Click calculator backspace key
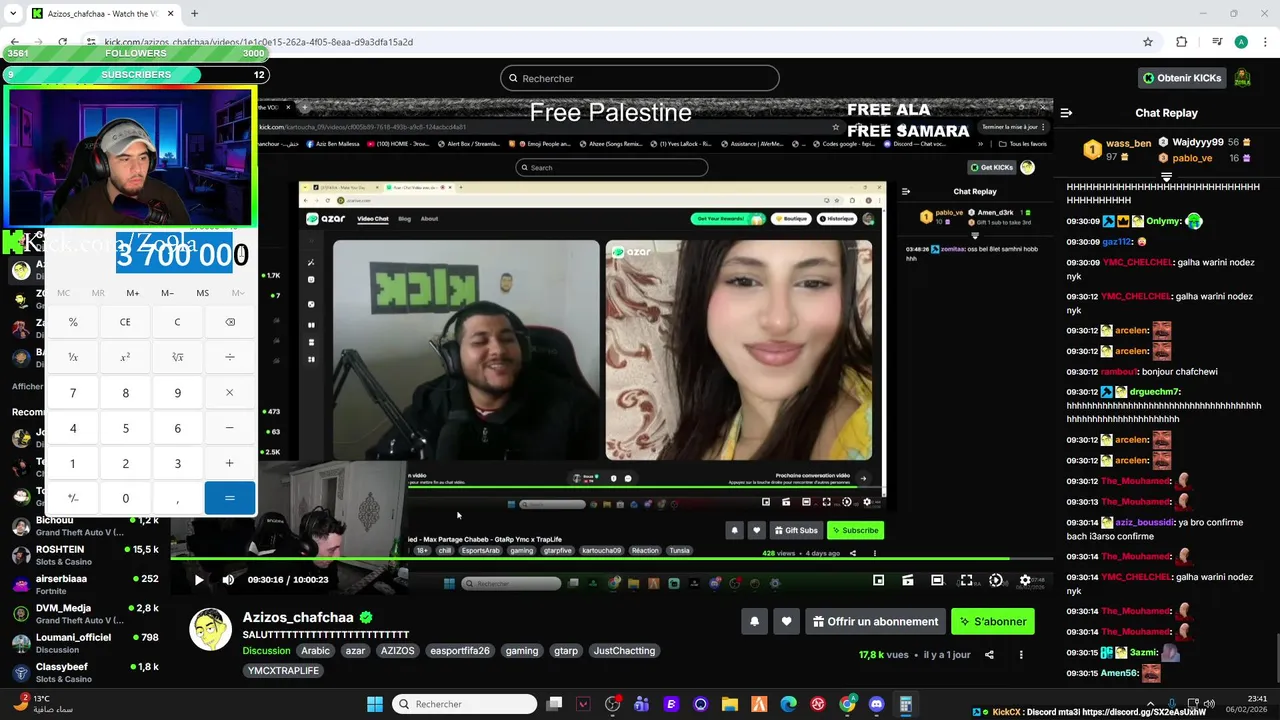The height and width of the screenshot is (720, 1280). [229, 322]
